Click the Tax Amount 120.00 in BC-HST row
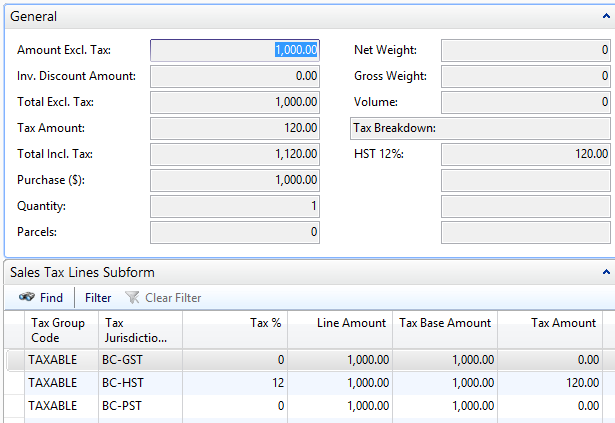Viewport: 615px width, 423px height. click(550, 383)
